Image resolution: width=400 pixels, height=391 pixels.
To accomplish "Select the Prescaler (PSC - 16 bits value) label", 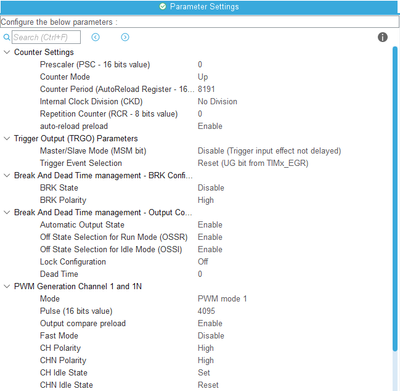I will 95,65.
